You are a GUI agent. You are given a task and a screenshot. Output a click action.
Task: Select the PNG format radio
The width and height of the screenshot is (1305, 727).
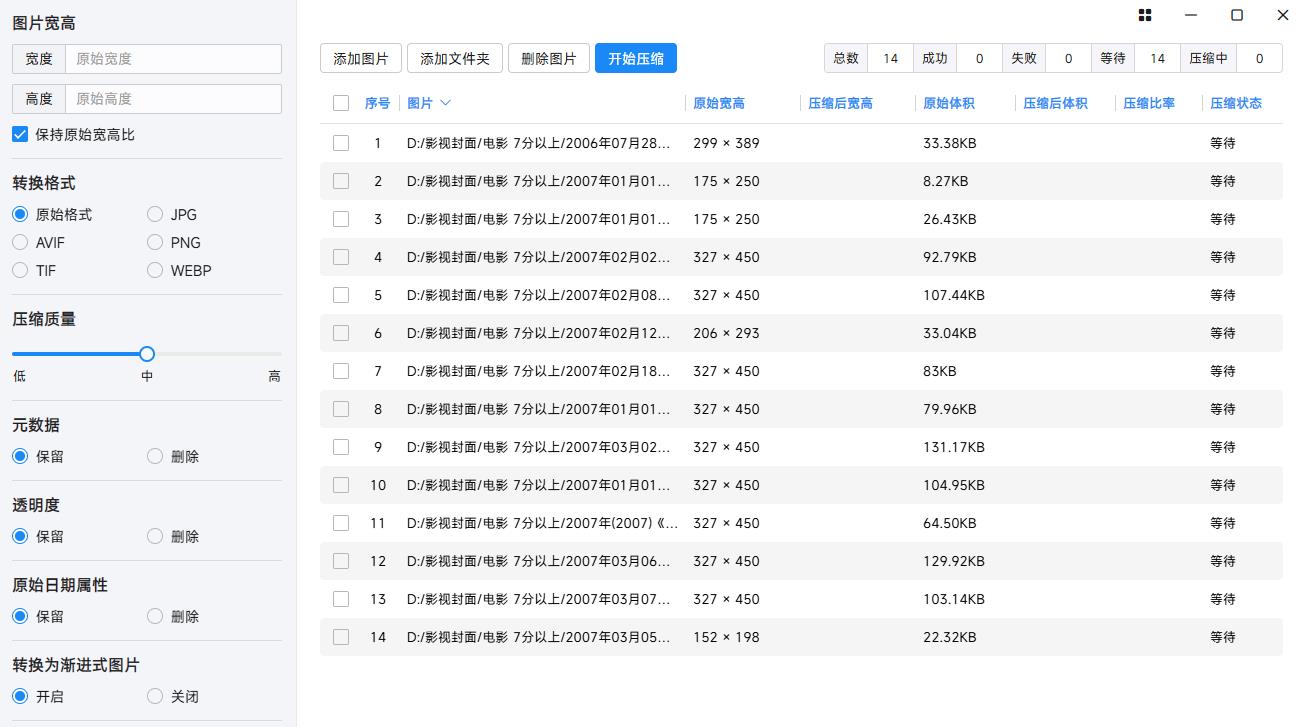(155, 242)
